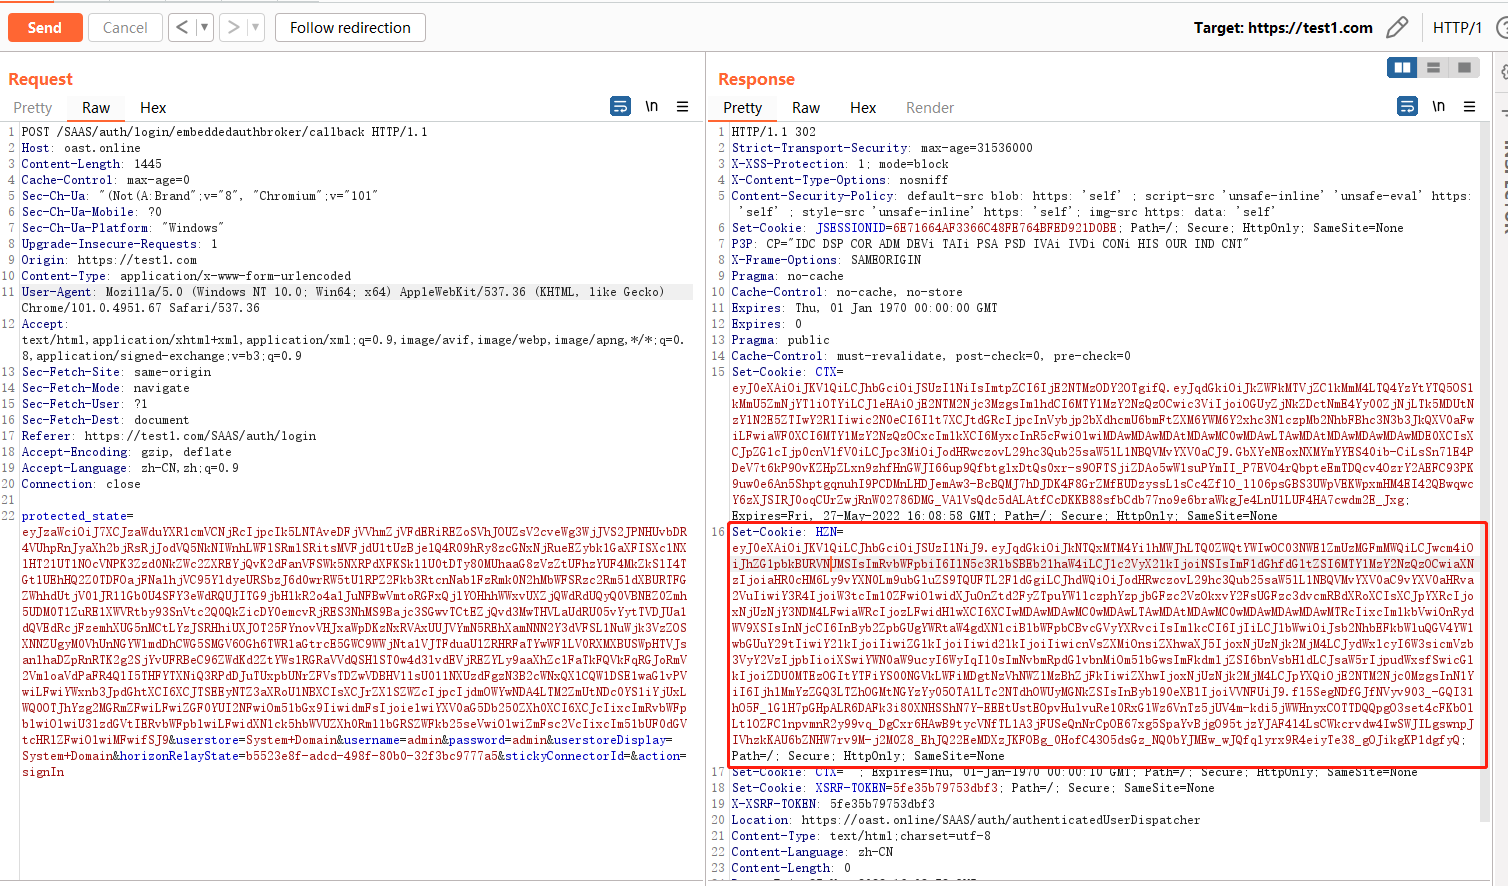The width and height of the screenshot is (1508, 886).
Task: Open the Response Hex tab
Action: pyautogui.click(x=863, y=107)
